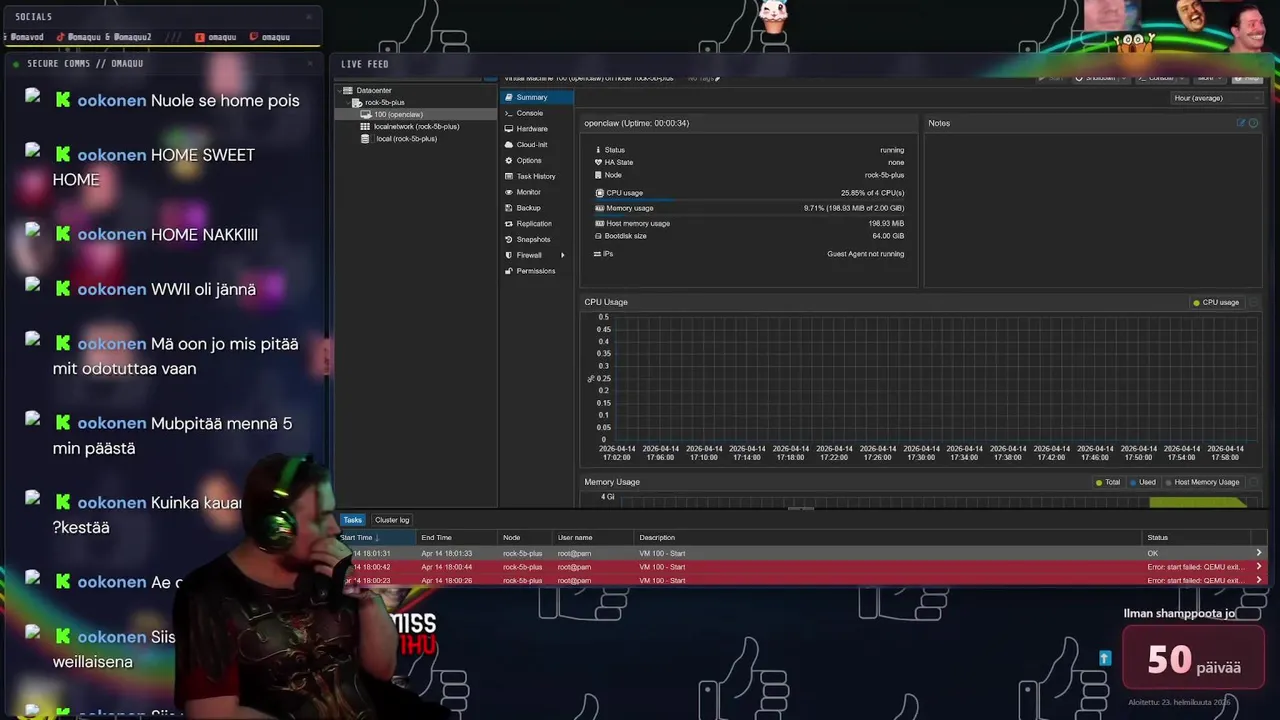The width and height of the screenshot is (1280, 720).
Task: Click the Firewall shield icon
Action: pos(509,255)
